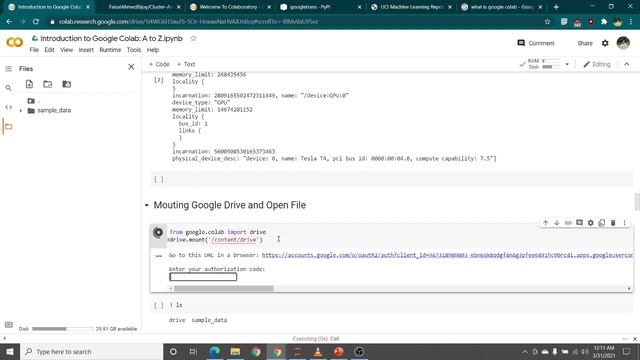640x360 pixels.
Task: Copy link to the cell
Action: coord(568,223)
